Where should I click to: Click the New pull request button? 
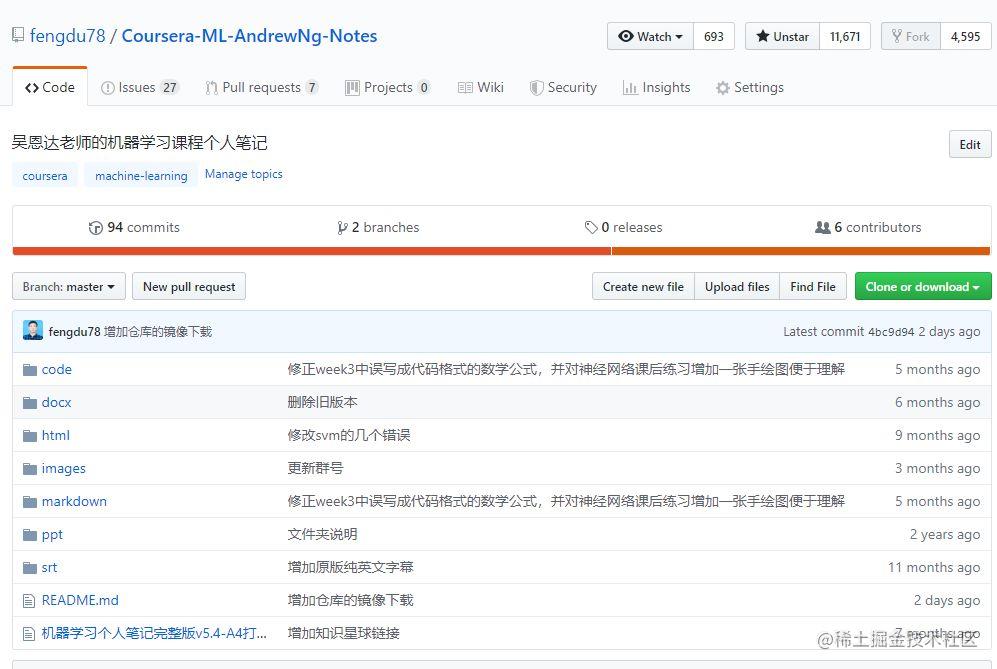coord(188,286)
